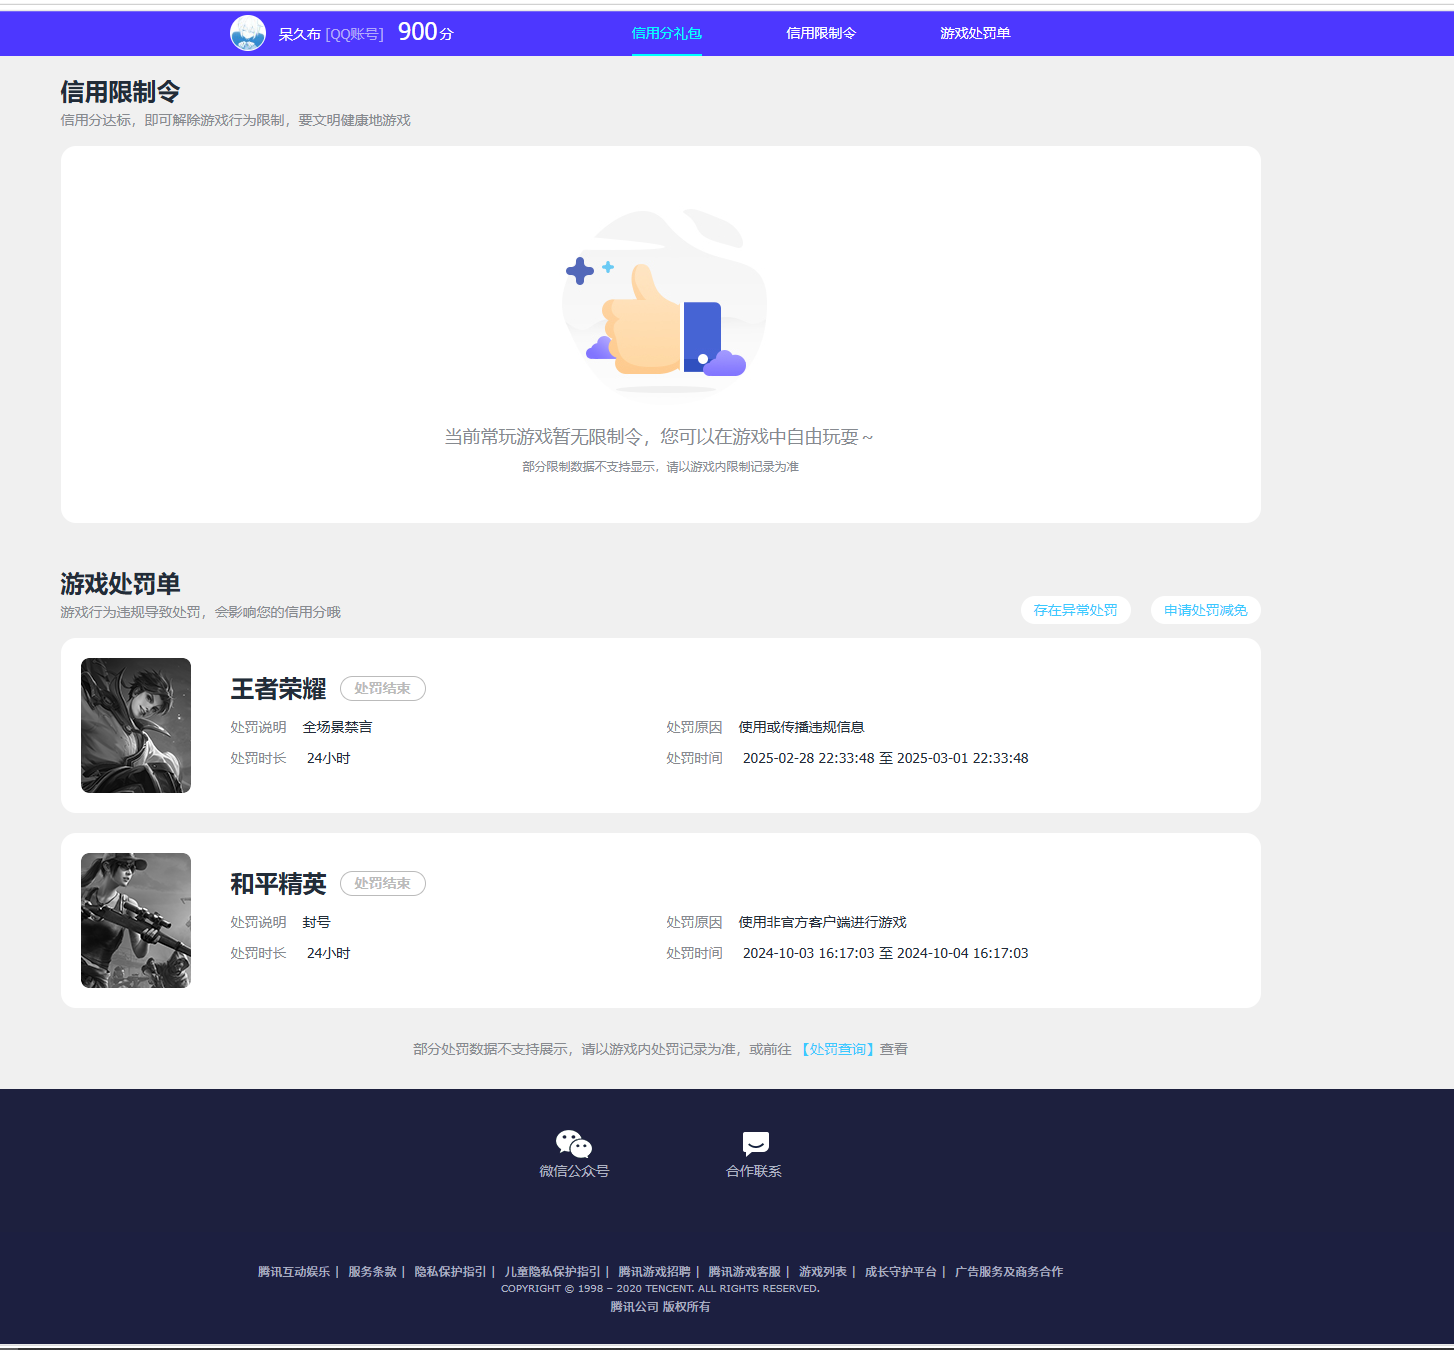
Task: Click the 申请处罚减免 button
Action: (x=1206, y=610)
